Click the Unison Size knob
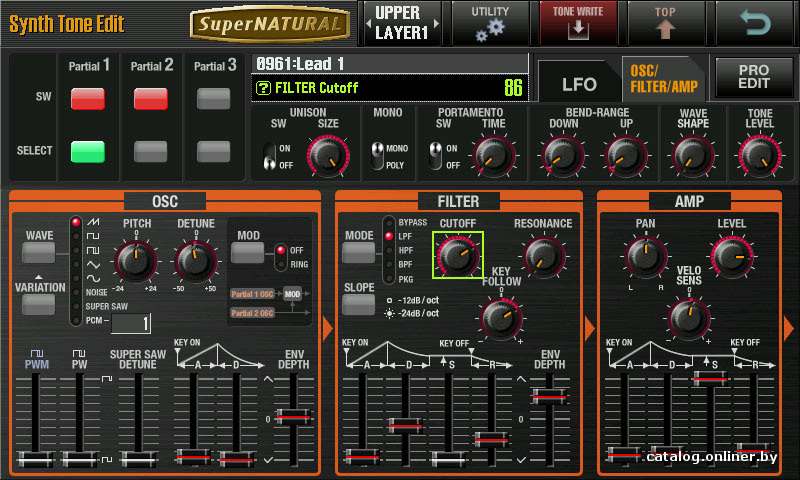 click(x=328, y=156)
